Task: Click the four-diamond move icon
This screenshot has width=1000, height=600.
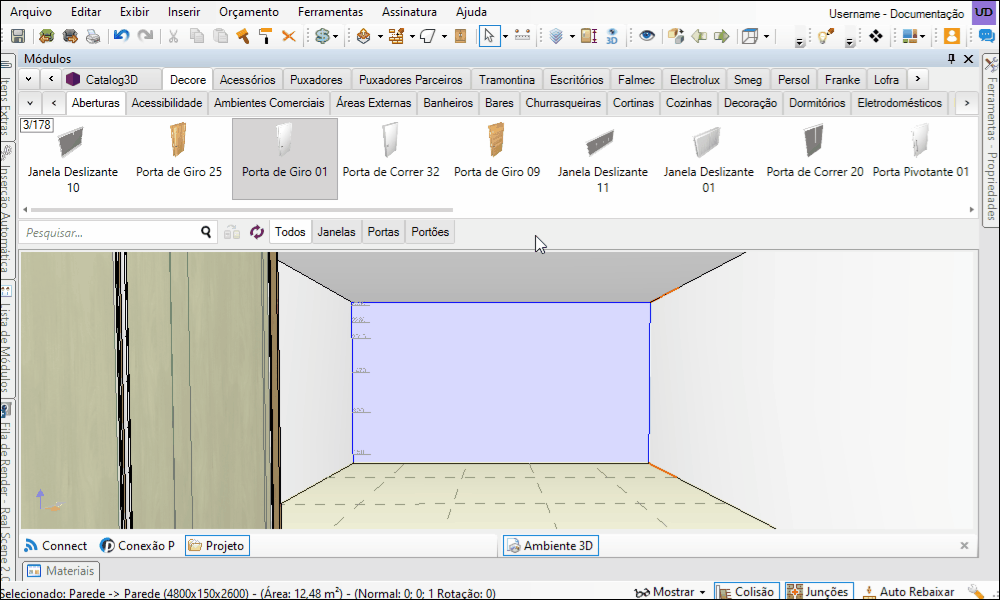Action: (876, 36)
